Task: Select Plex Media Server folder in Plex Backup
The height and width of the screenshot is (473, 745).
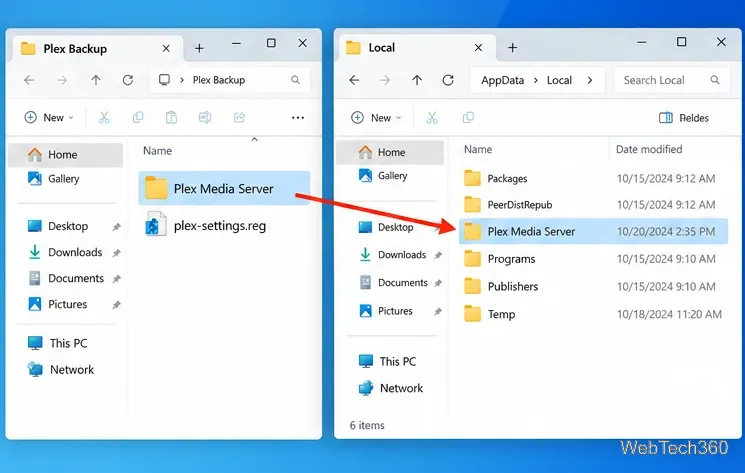Action: (x=224, y=189)
